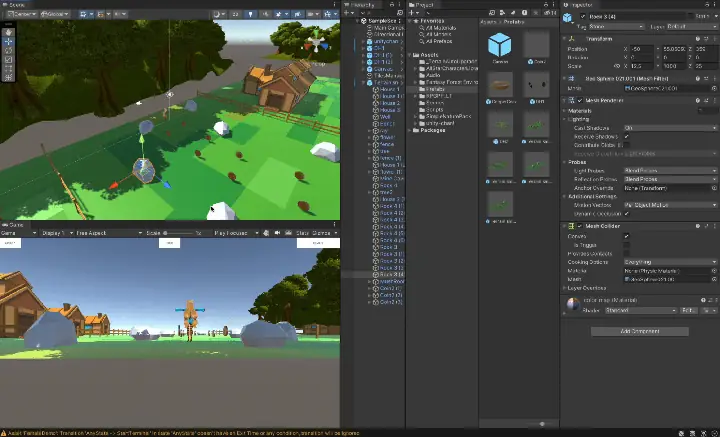Select the Canvas object in Hierarchy

click(x=383, y=69)
